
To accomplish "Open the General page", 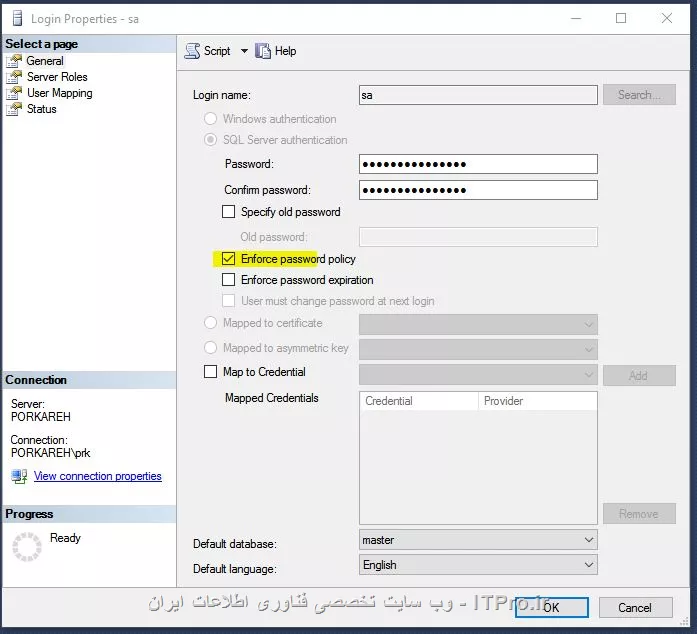I will tap(45, 61).
